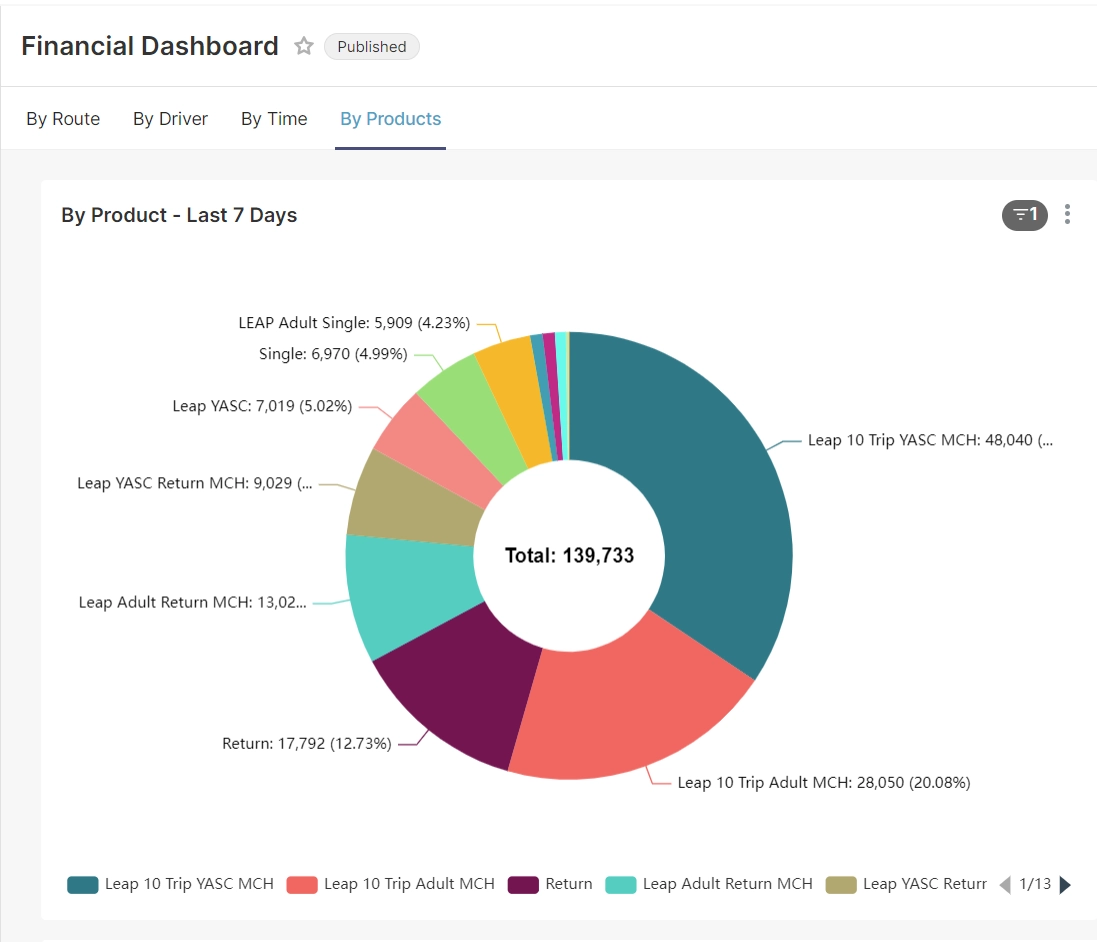
Task: Go to previous legend page arrow
Action: (x=1005, y=884)
